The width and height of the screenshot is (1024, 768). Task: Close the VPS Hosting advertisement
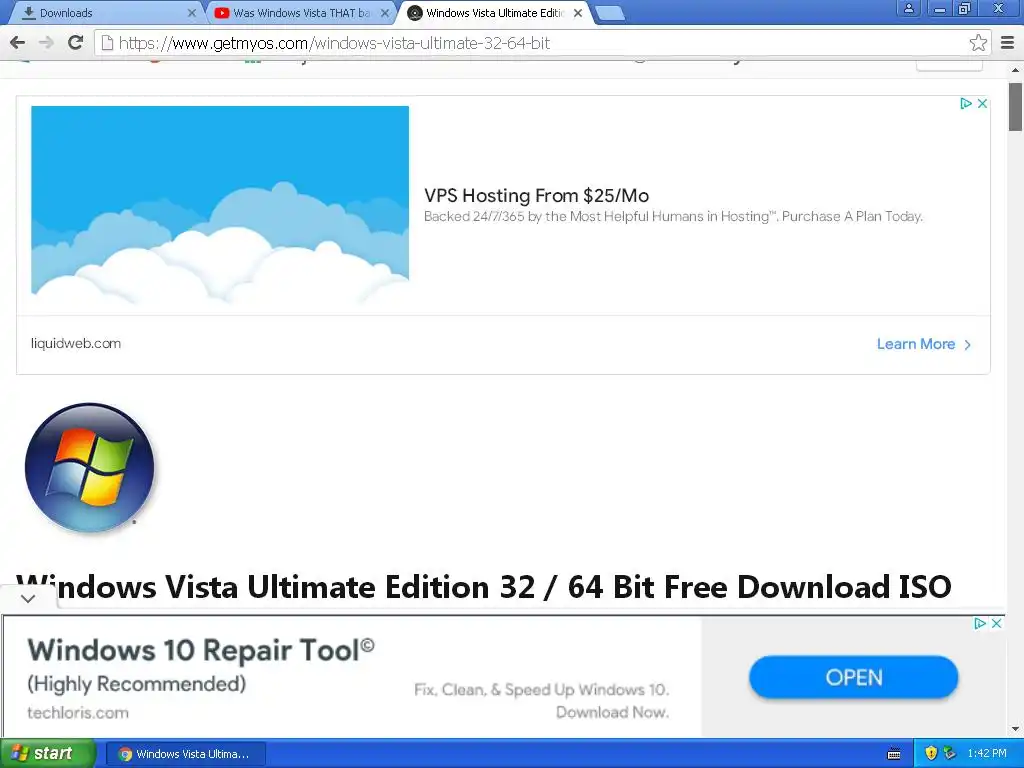pos(982,103)
